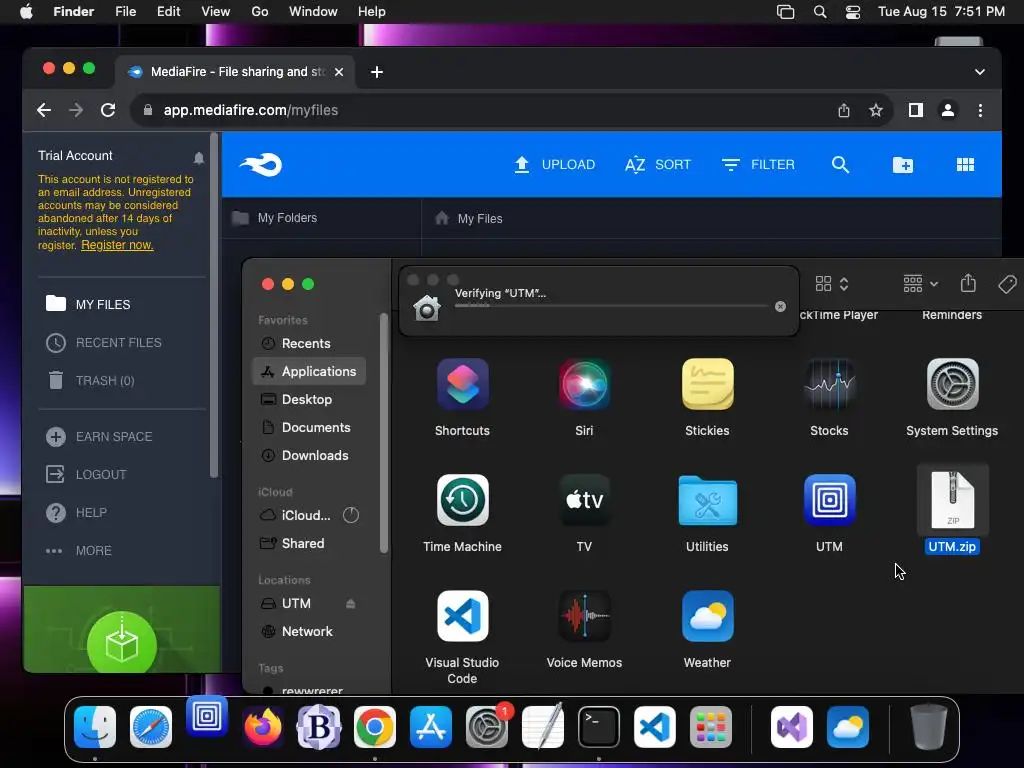1024x768 pixels.
Task: Click the MediaFire flame logo
Action: [261, 165]
